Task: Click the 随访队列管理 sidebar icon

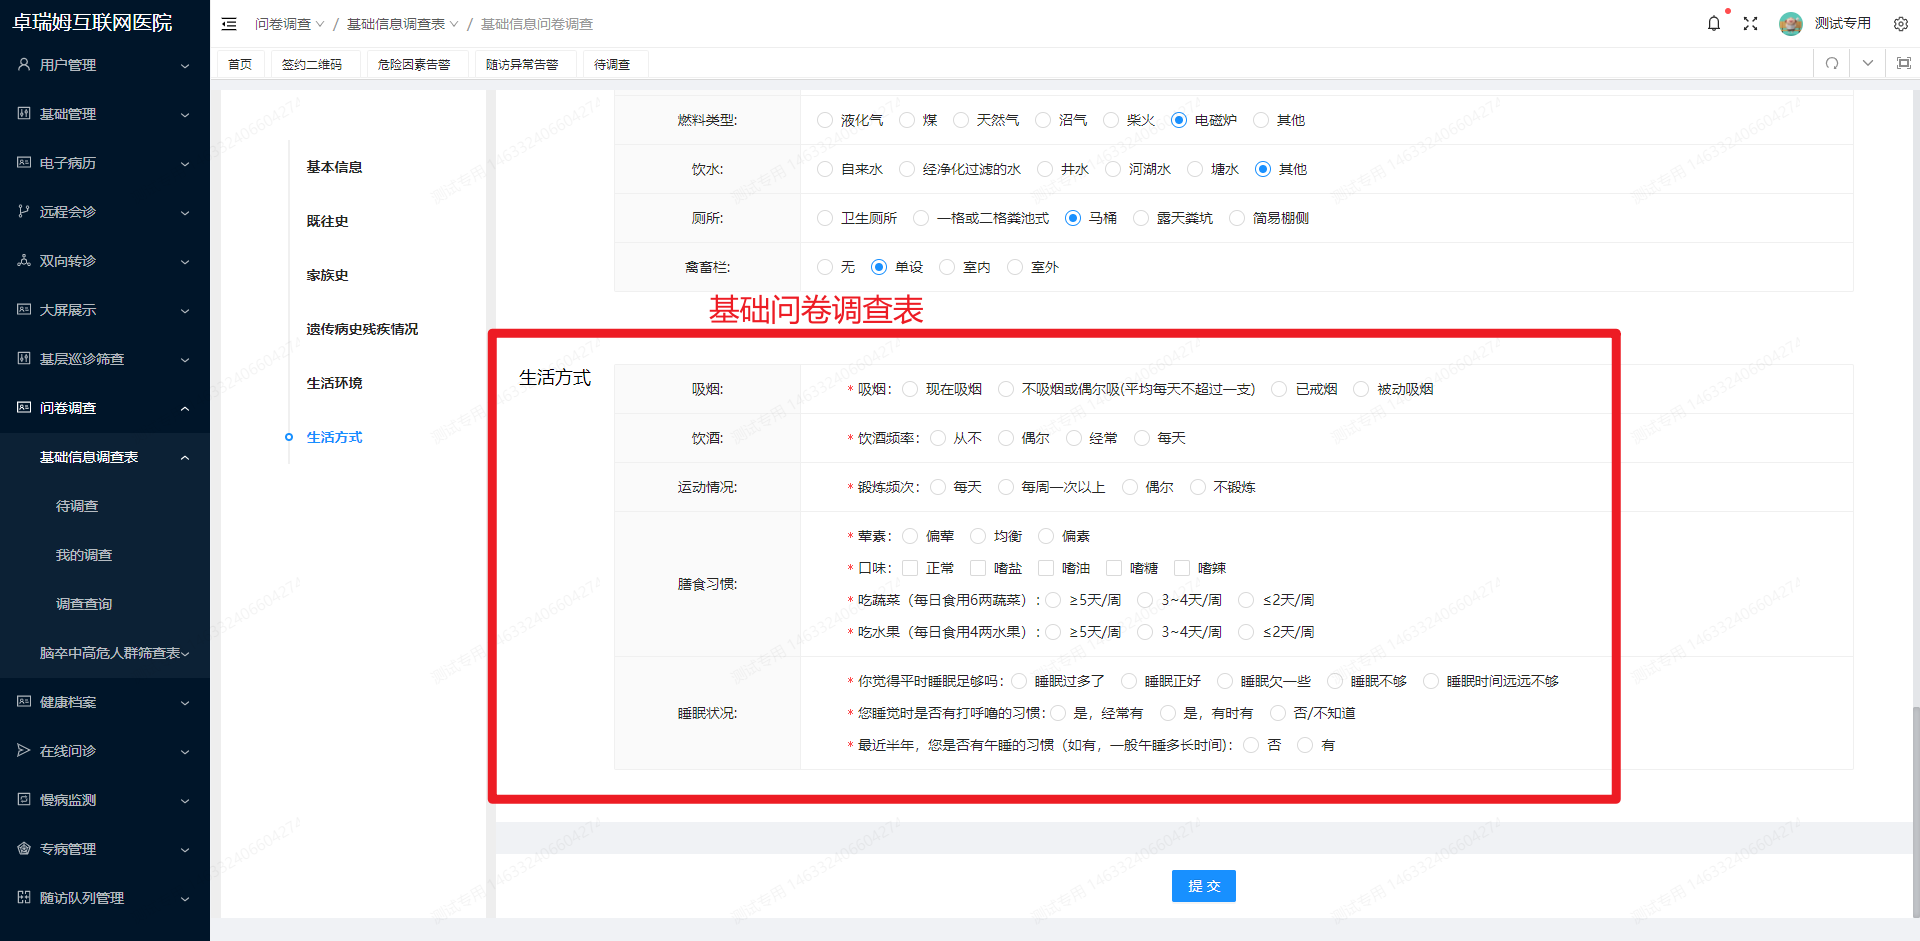Action: coord(24,897)
